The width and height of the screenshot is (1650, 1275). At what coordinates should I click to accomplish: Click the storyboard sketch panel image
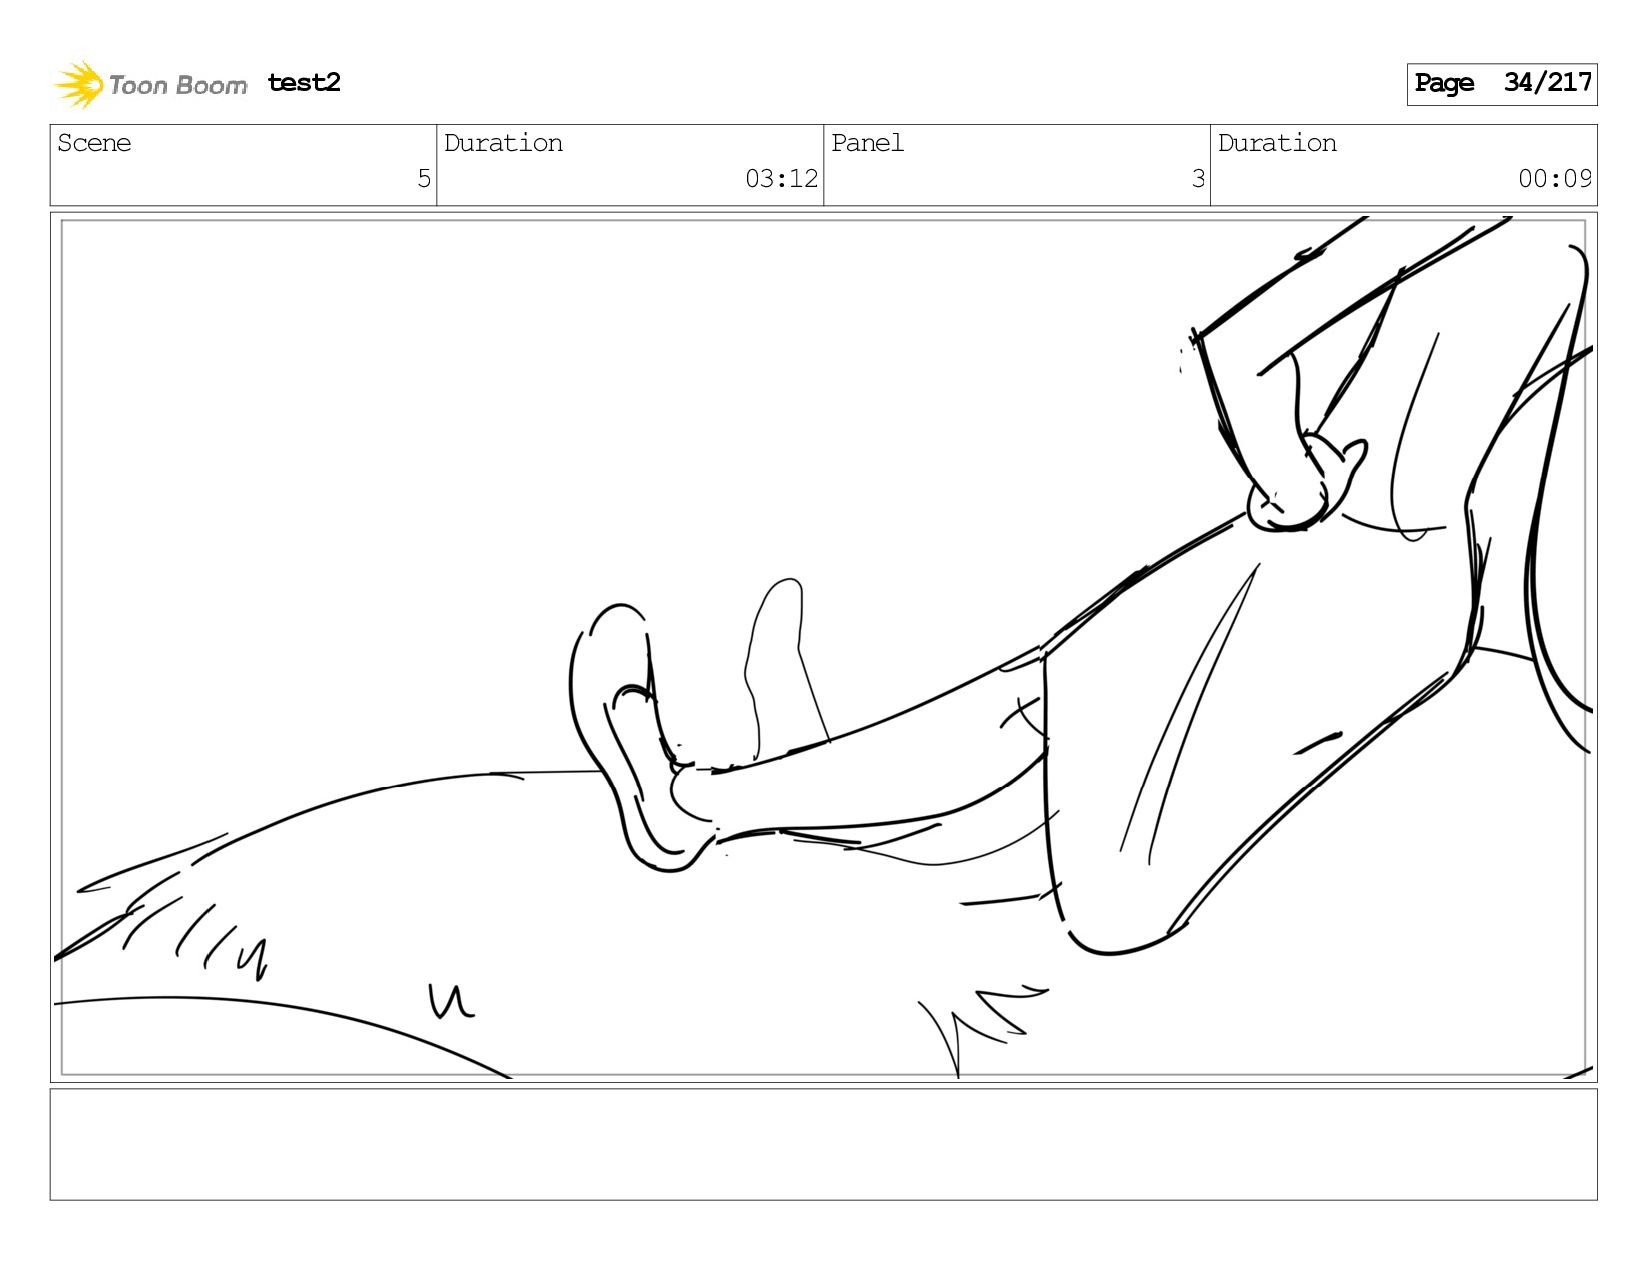tap(824, 647)
